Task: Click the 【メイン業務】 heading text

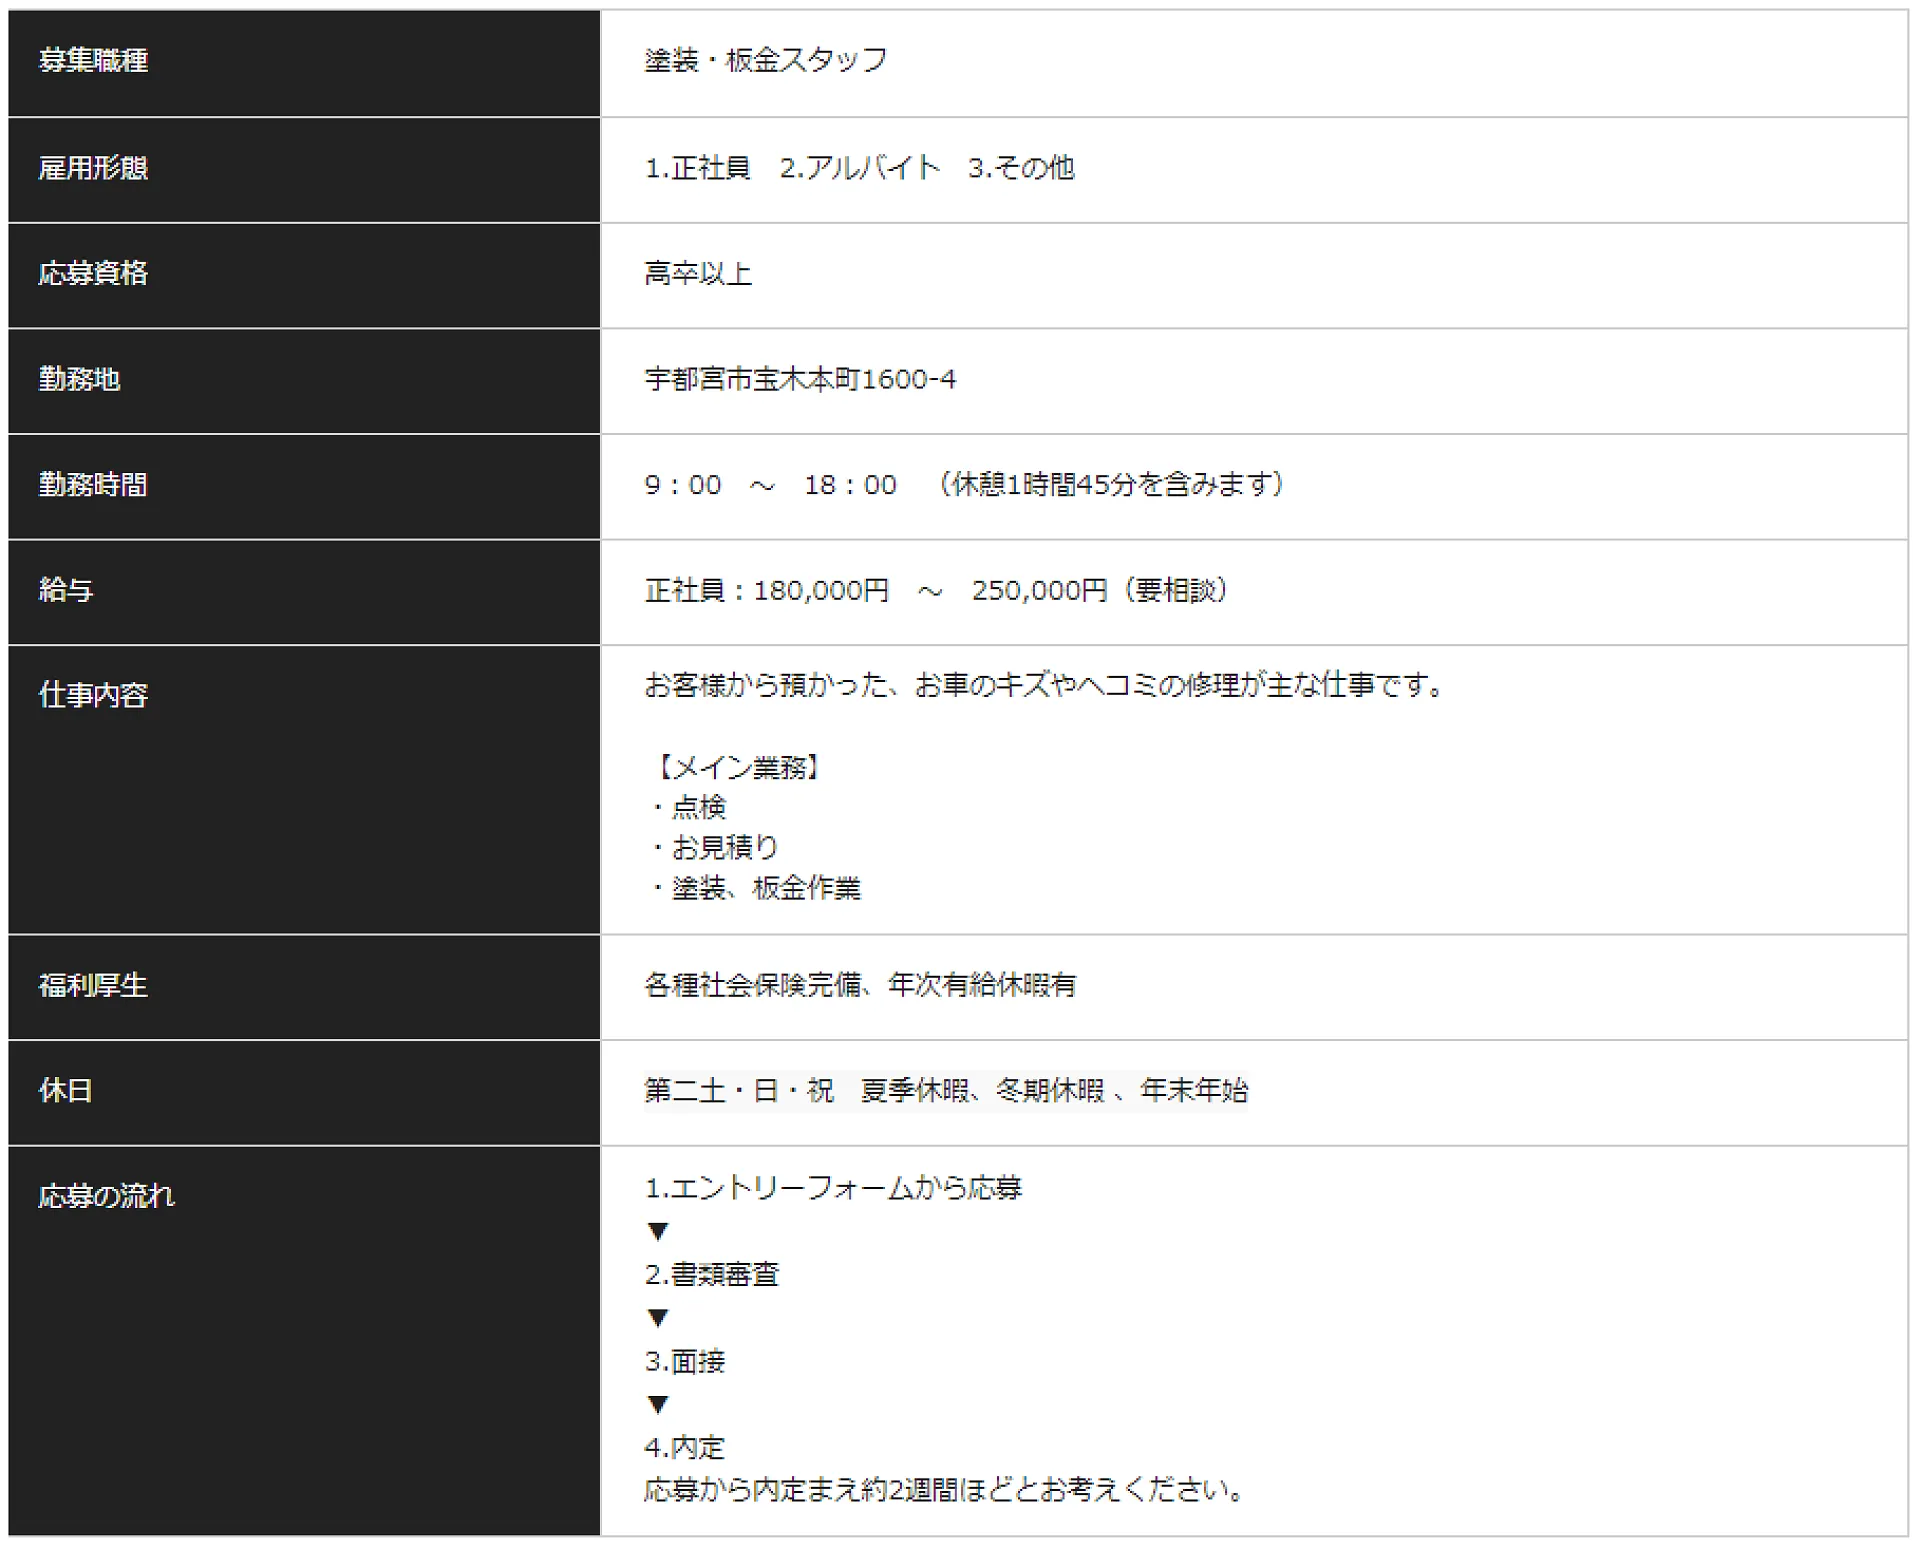Action: click(x=738, y=768)
